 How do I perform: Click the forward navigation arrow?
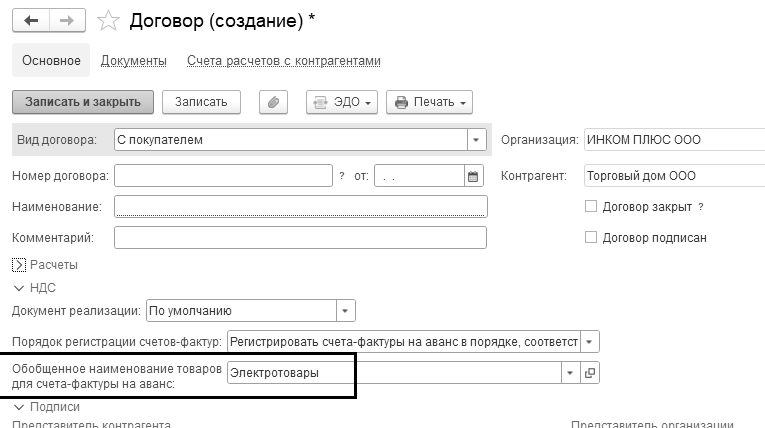pyautogui.click(x=69, y=20)
